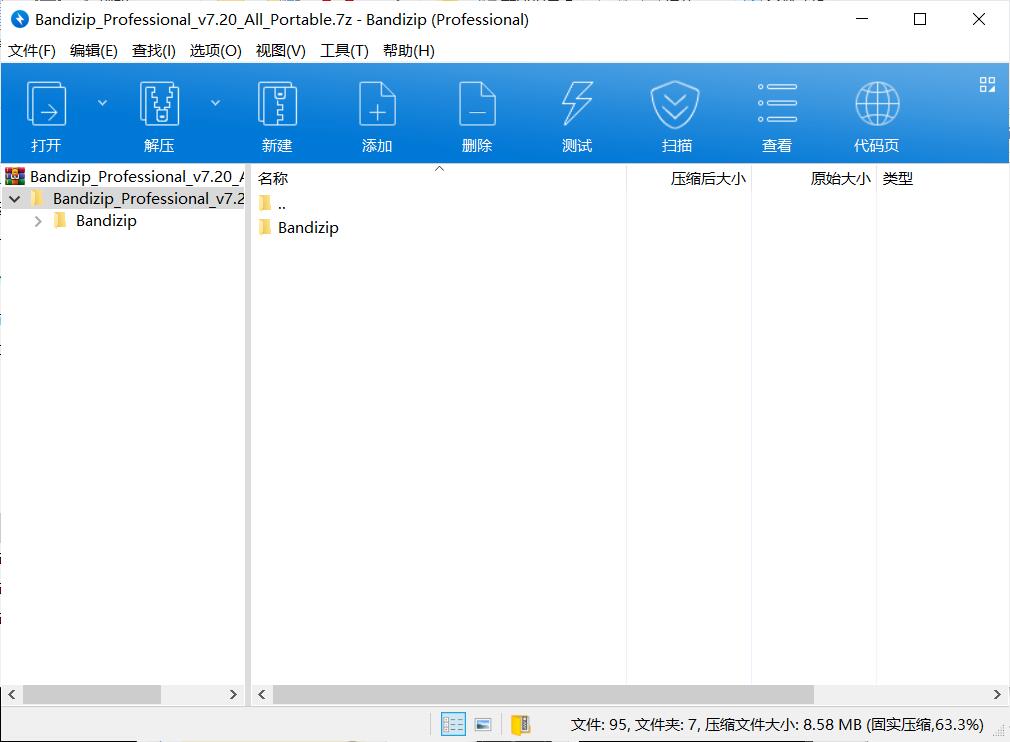Screen dimensions: 1010x742
Task: Click the 查看 (View) toolbar icon
Action: coord(777,113)
